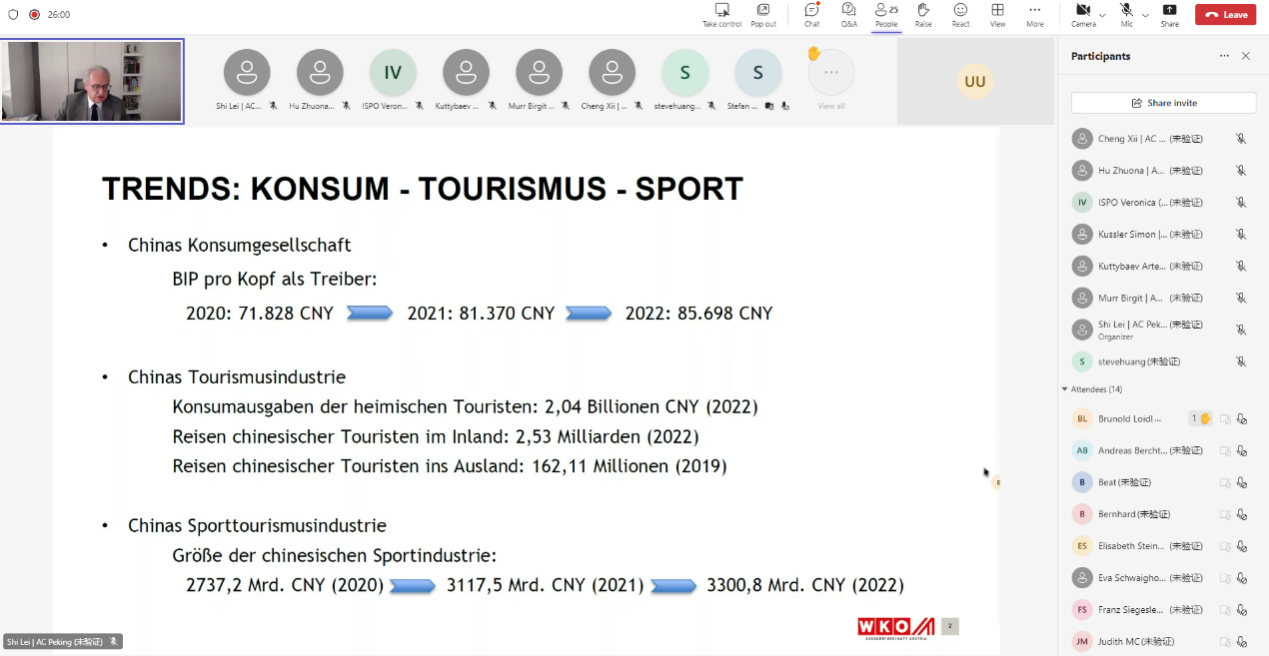Collapse the Attendees (14) list
The height and width of the screenshot is (656, 1269).
1065,389
